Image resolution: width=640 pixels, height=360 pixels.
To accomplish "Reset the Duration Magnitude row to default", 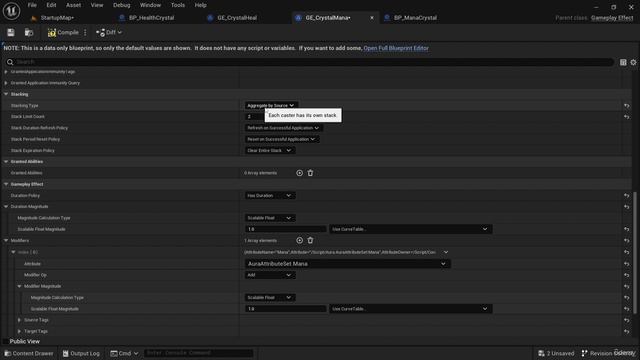I will pyautogui.click(x=627, y=207).
